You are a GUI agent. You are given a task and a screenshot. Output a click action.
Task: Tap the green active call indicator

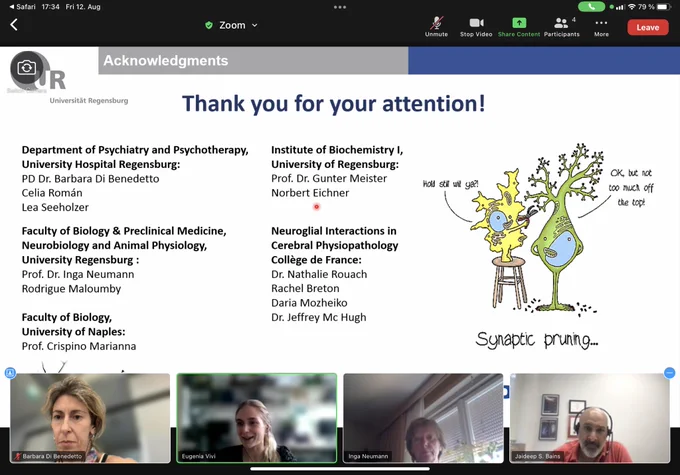591,7
